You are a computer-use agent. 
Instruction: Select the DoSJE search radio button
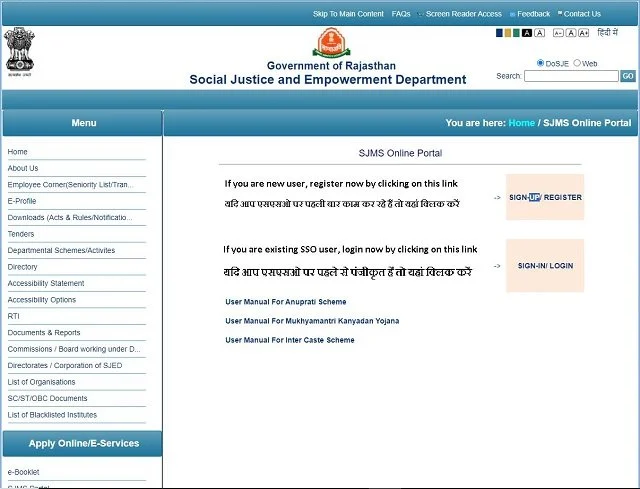540,63
